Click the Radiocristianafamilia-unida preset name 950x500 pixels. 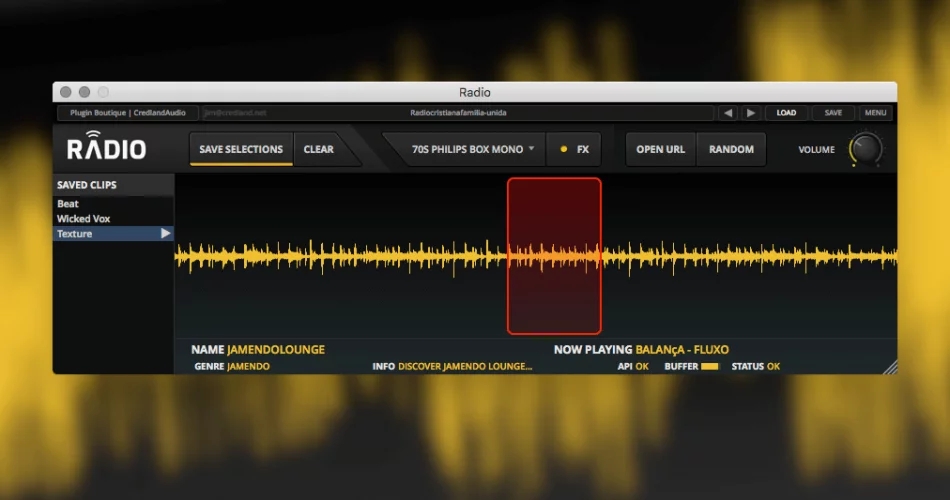point(458,113)
